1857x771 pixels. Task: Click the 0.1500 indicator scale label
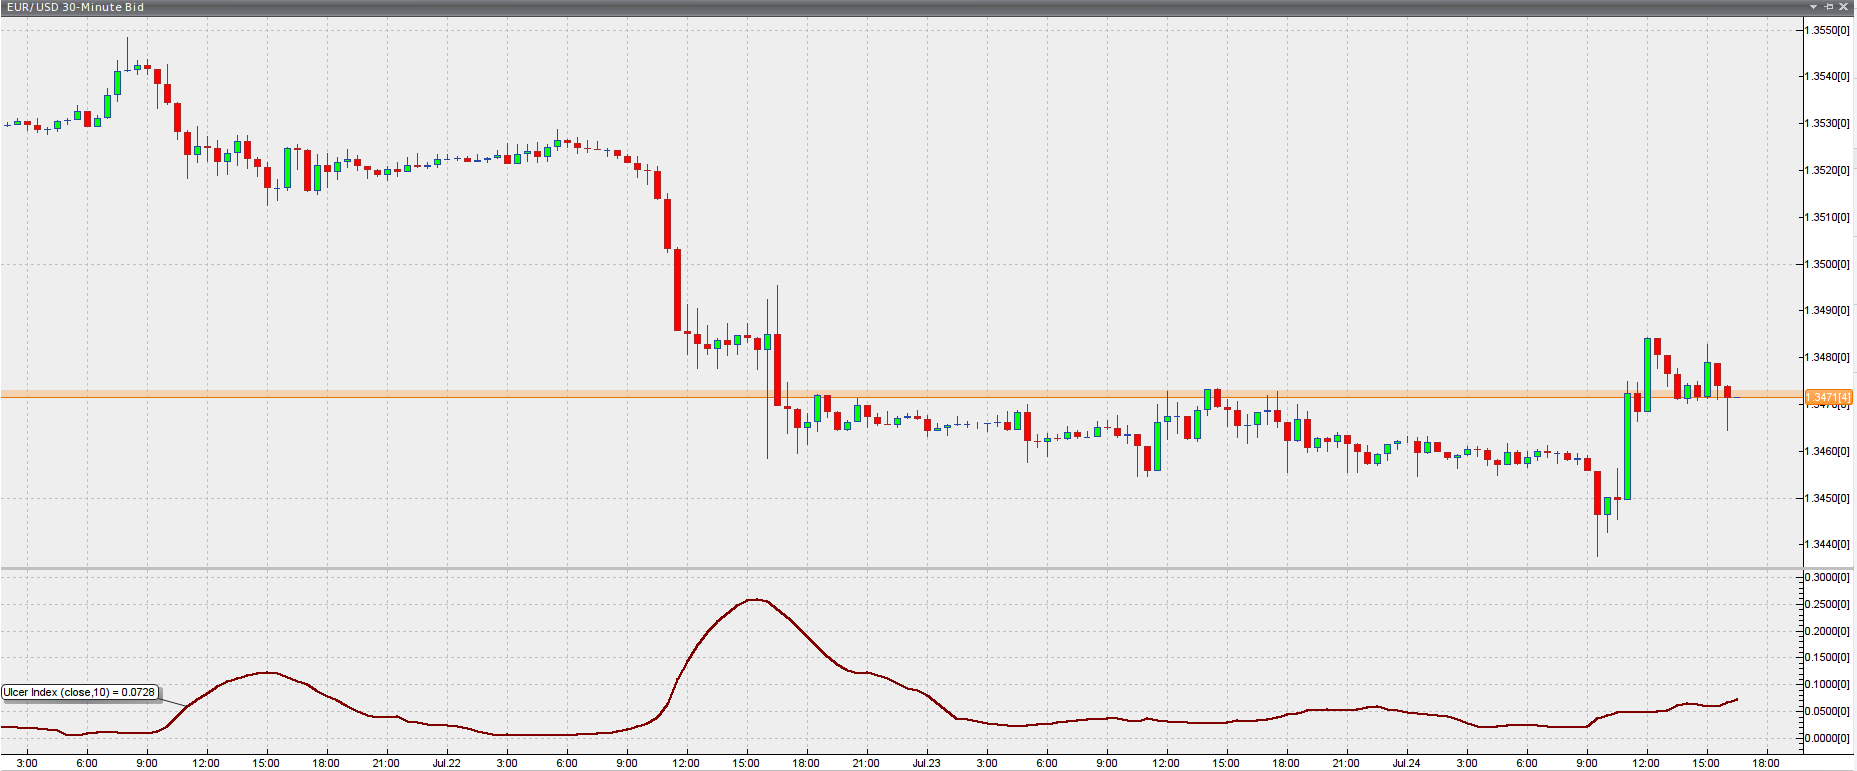[1827, 657]
